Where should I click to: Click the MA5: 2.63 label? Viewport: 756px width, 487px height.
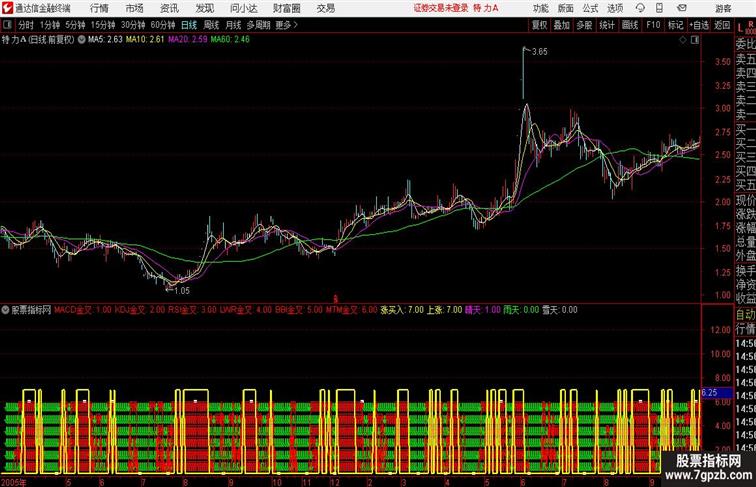[105, 40]
